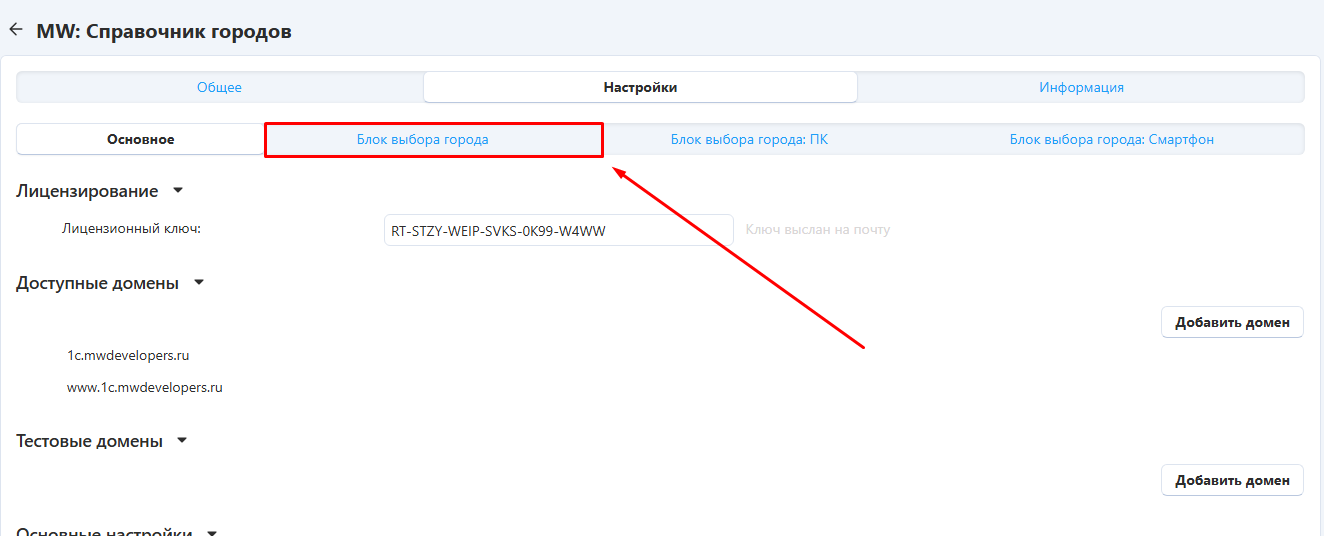
Task: Switch to Блок выбора города: ПК tab
Action: click(748, 139)
